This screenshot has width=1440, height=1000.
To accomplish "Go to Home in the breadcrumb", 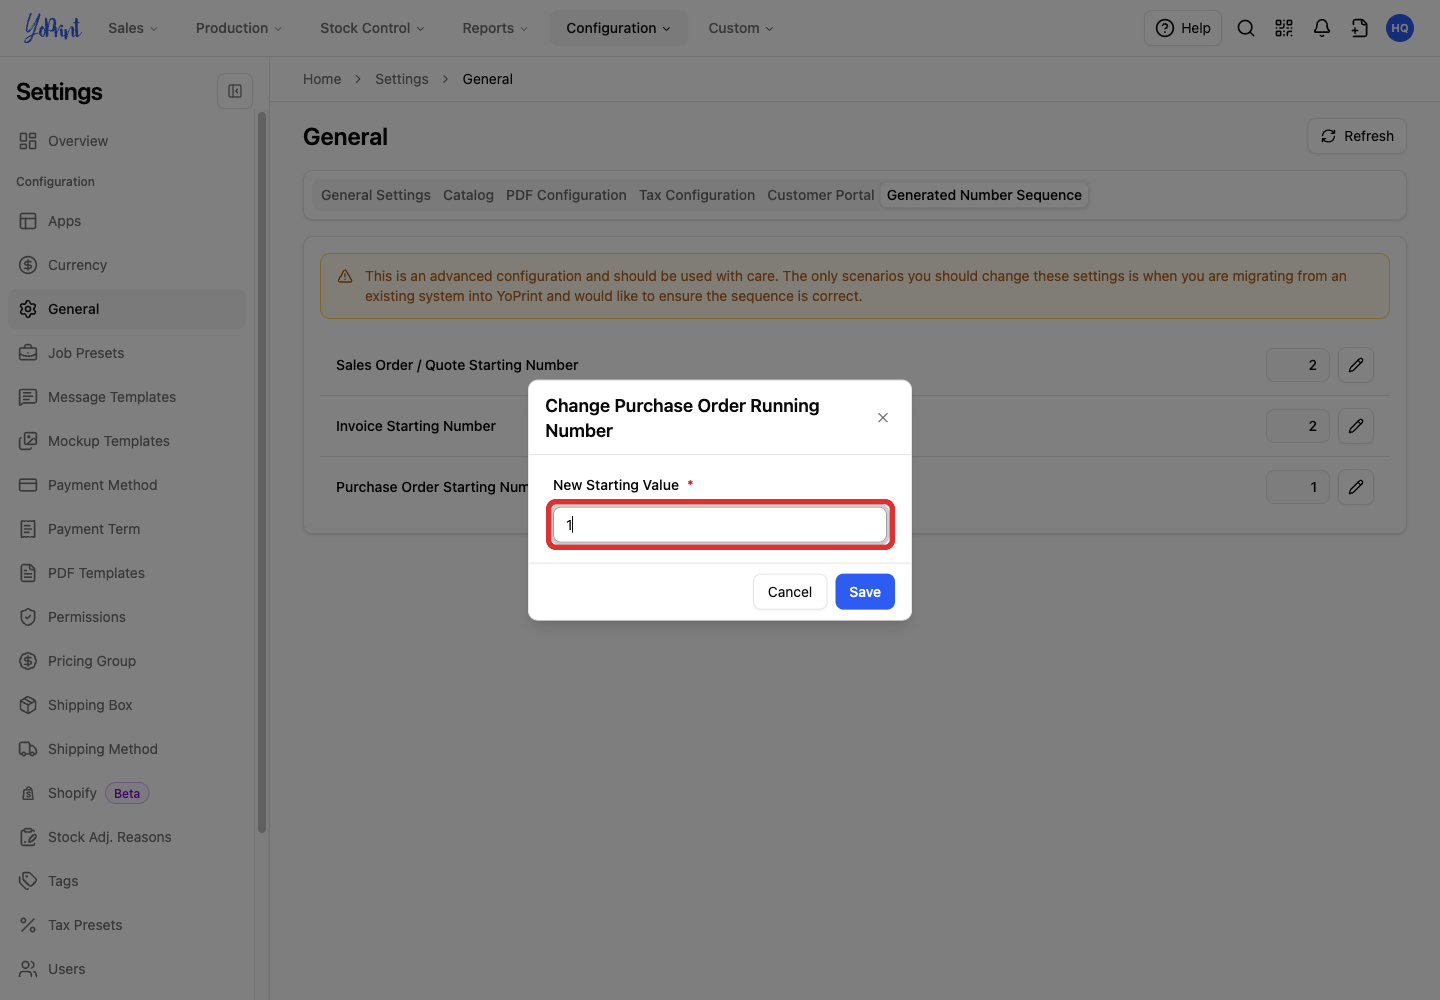I will pyautogui.click(x=322, y=79).
